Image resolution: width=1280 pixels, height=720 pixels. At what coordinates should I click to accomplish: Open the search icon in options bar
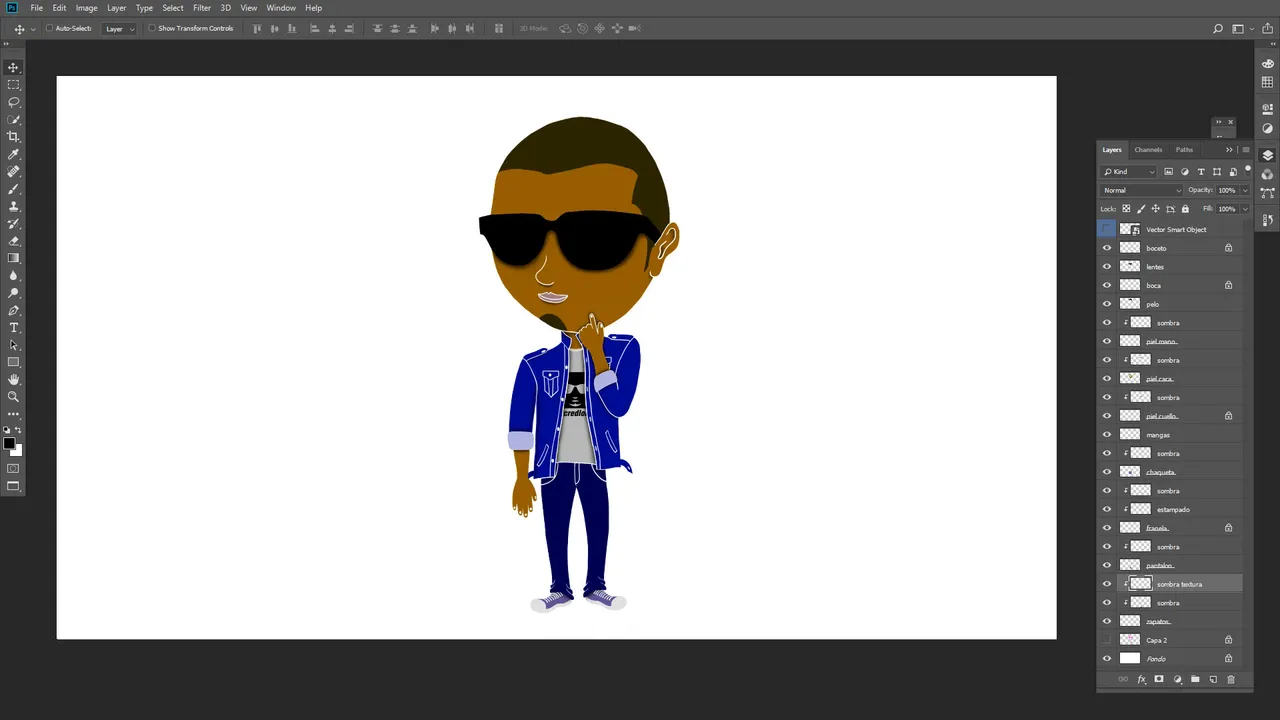[1217, 28]
